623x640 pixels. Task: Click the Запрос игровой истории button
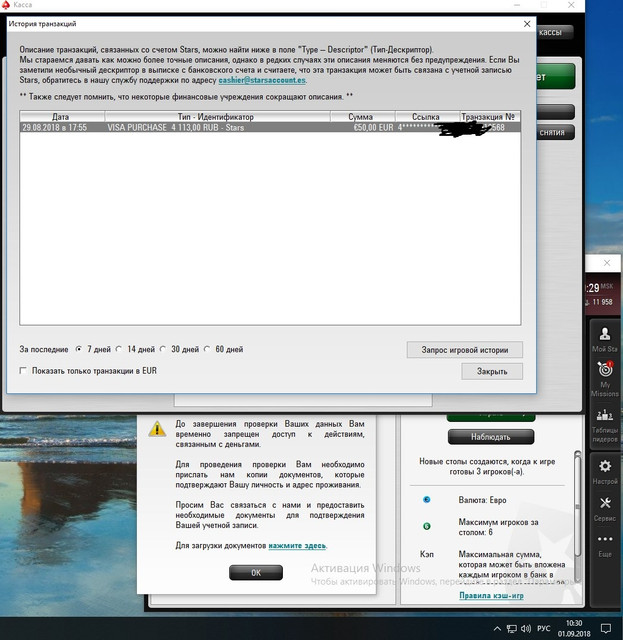click(x=465, y=350)
